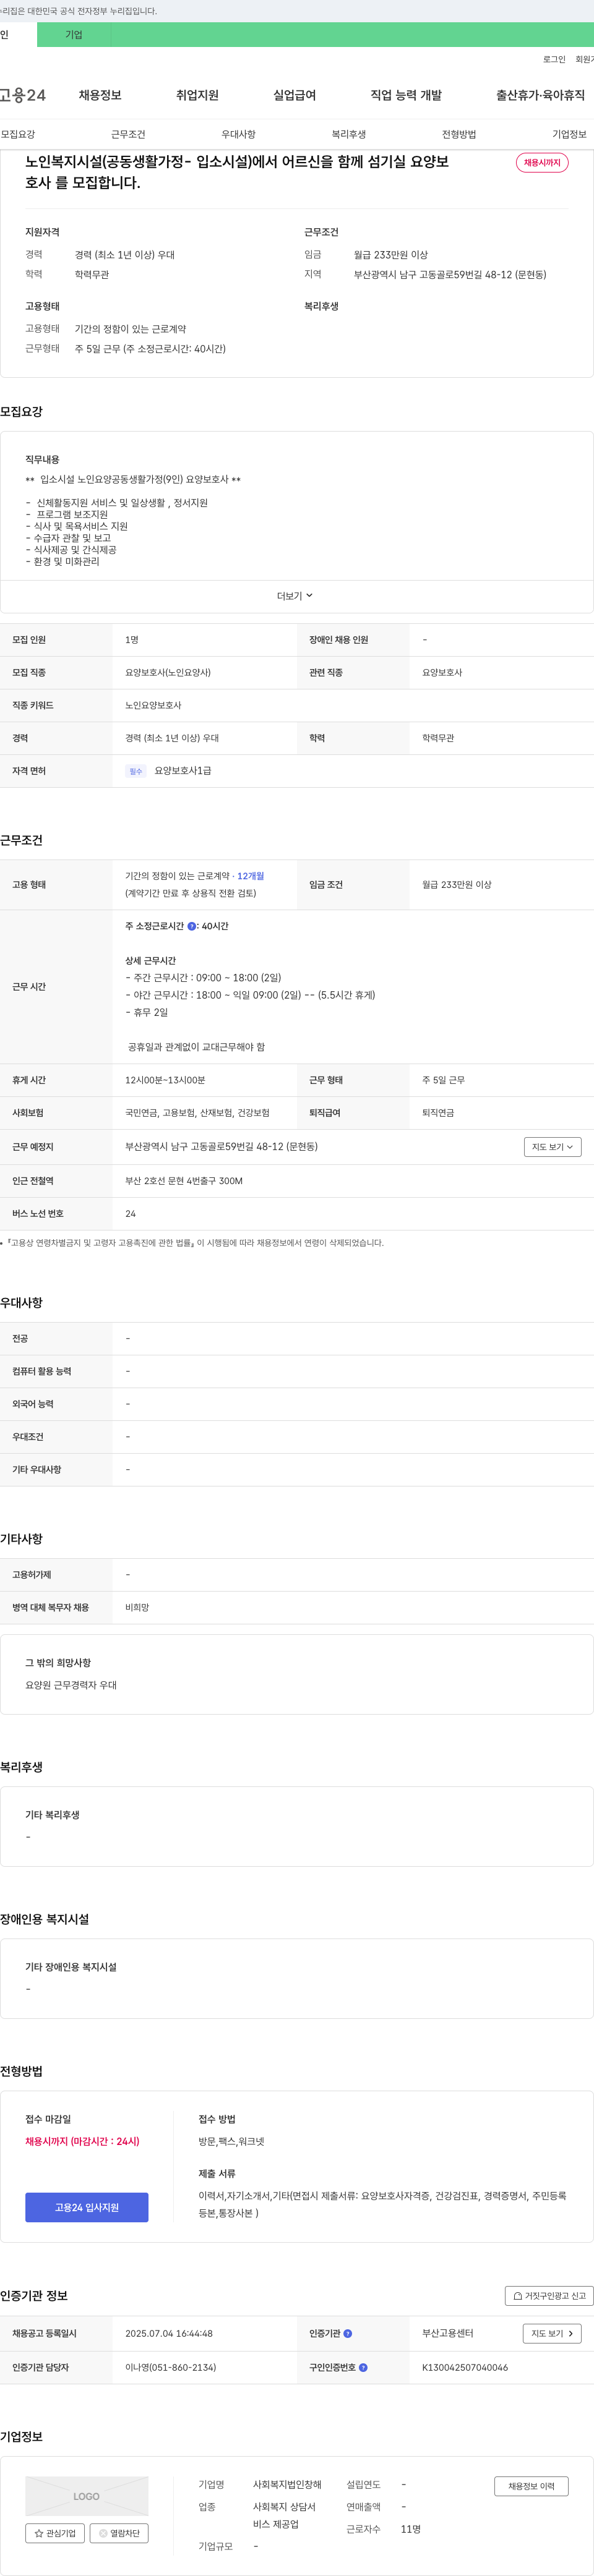Viewport: 594px width, 2576px height.
Task: Jump to the 우대사항 section tab
Action: 238,134
